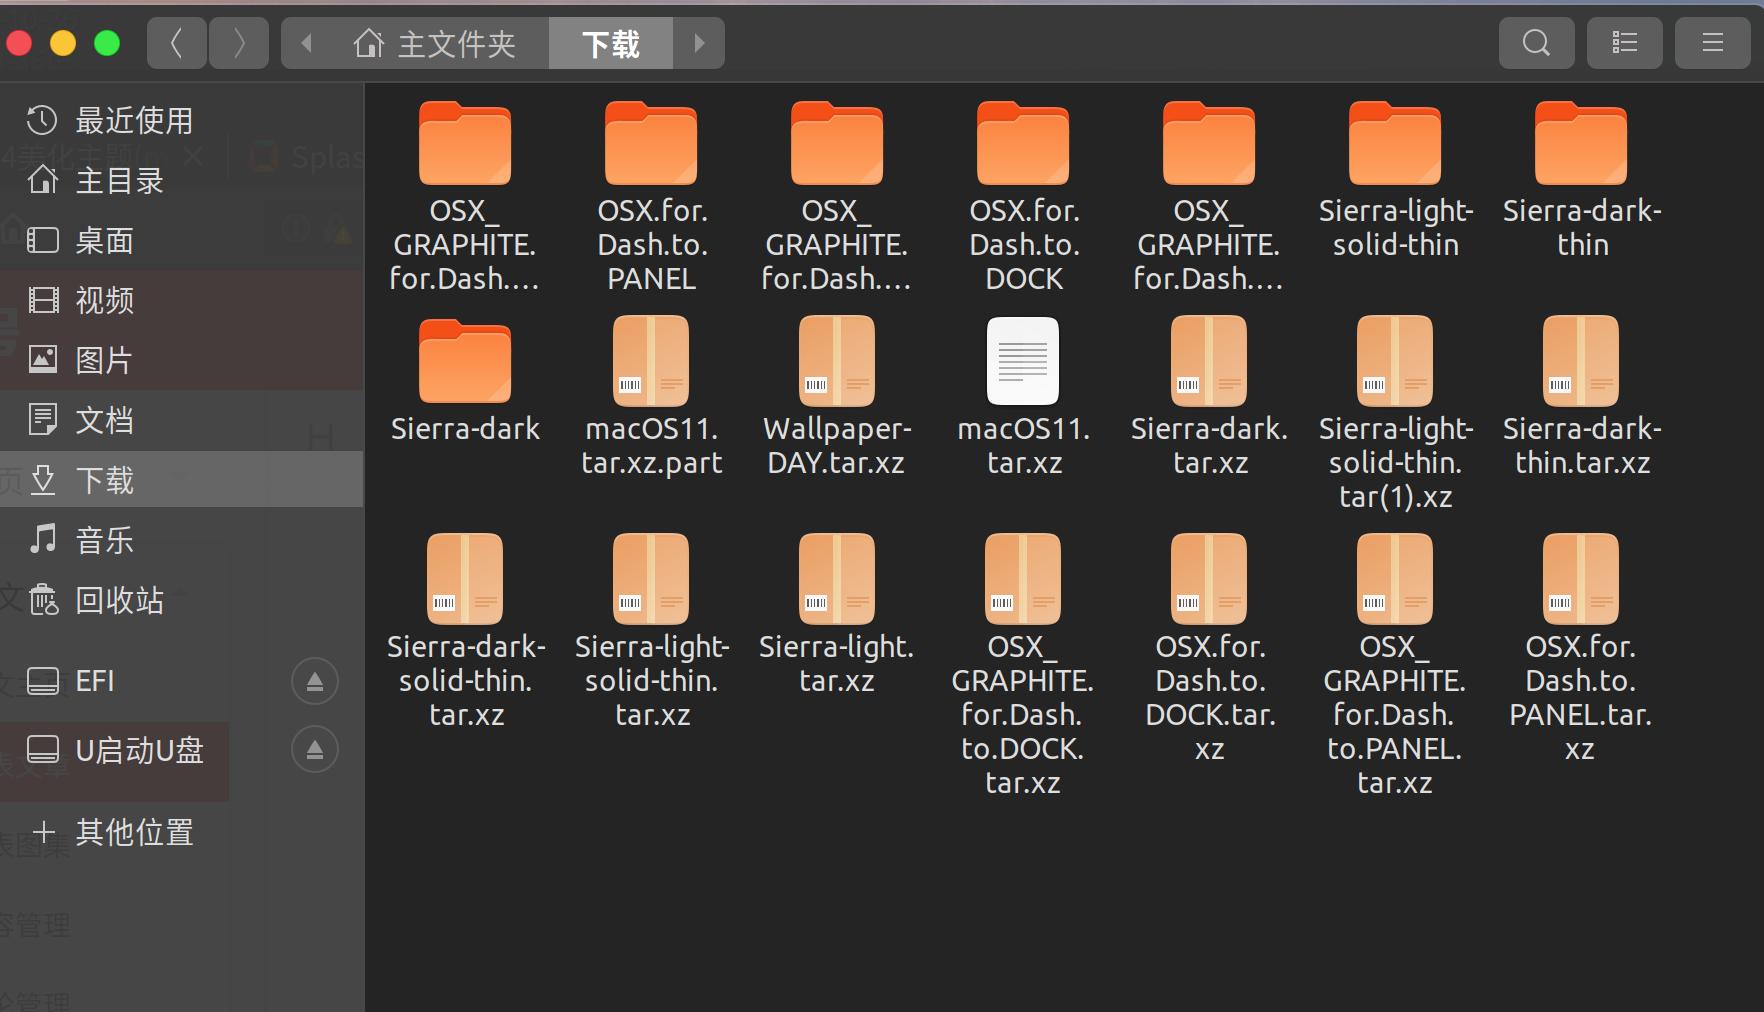The width and height of the screenshot is (1764, 1012).
Task: Select the Sierra-light-solid-thin folder
Action: coord(1395,180)
